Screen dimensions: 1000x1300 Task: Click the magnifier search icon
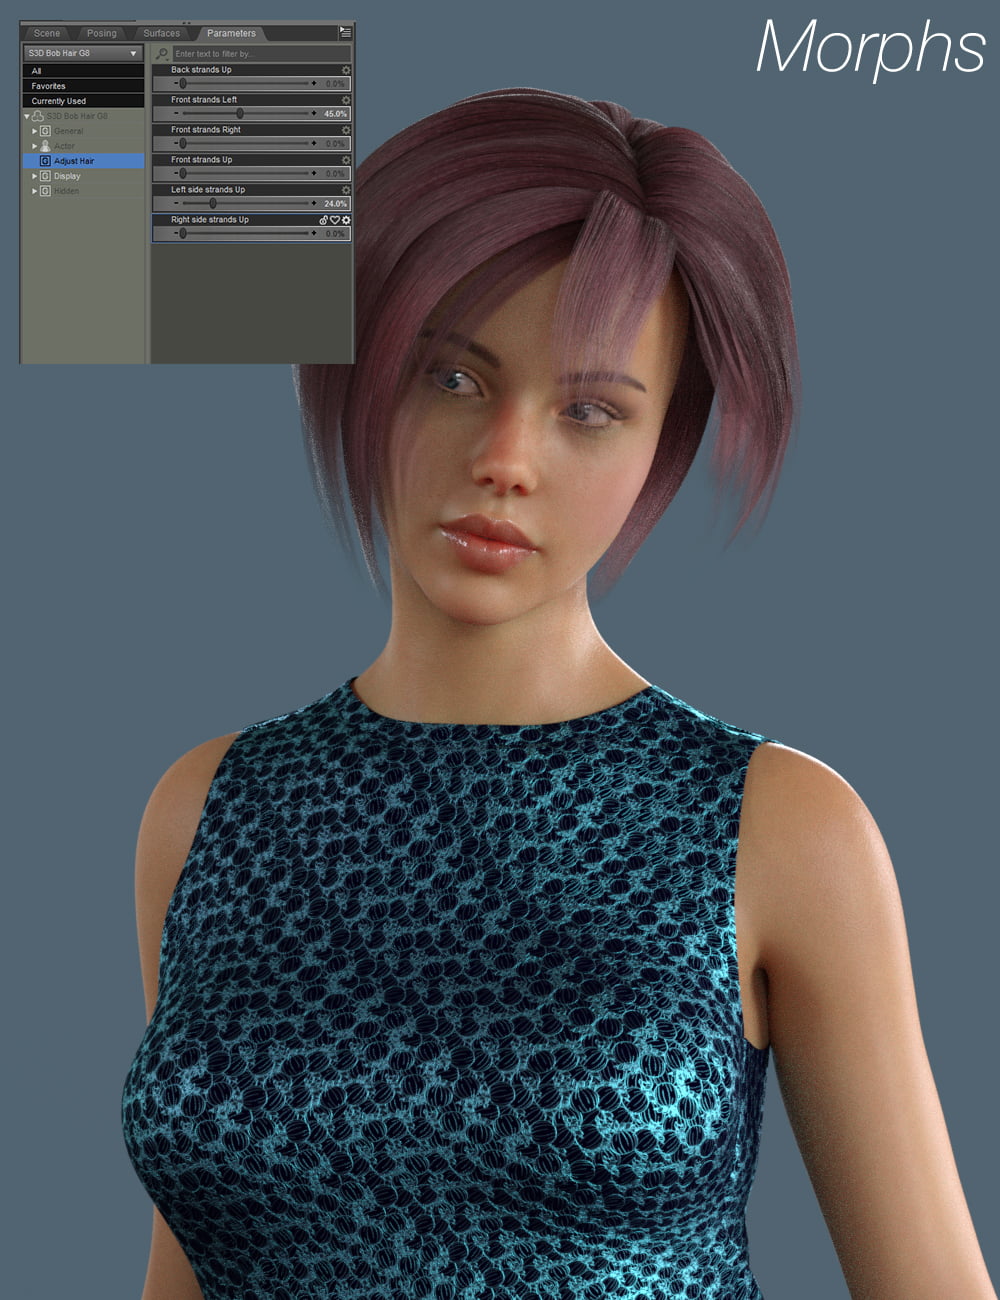coord(160,54)
